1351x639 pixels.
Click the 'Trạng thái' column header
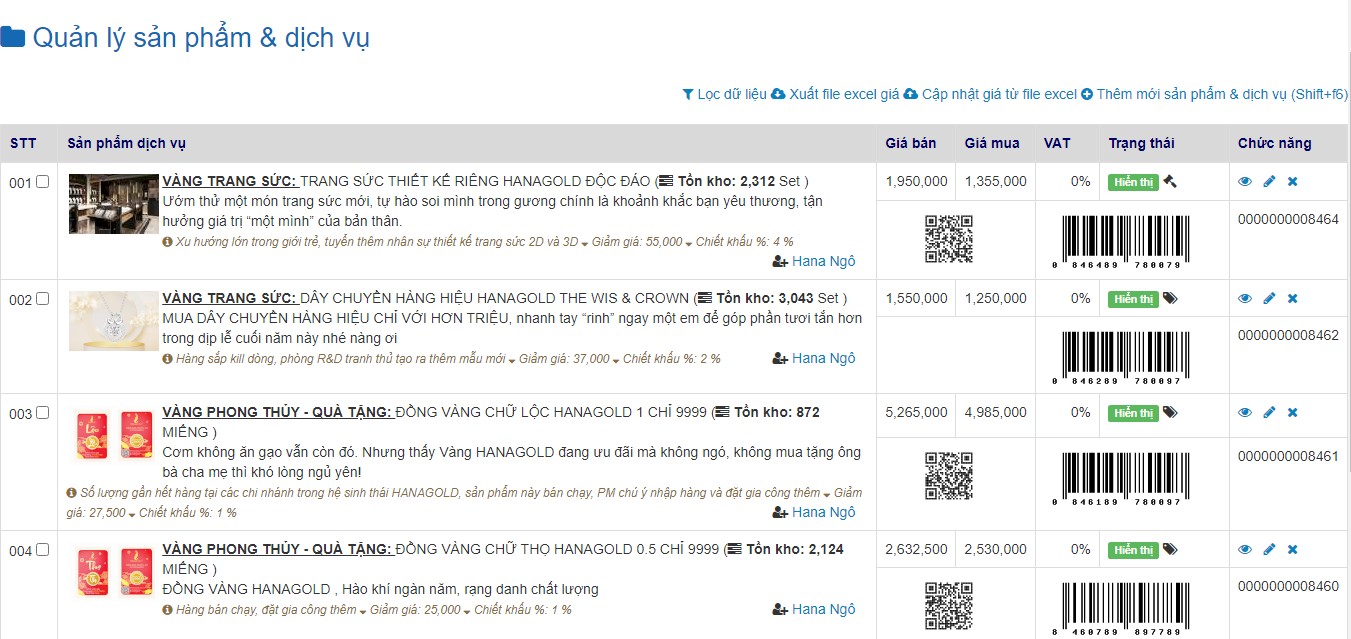coord(1141,143)
